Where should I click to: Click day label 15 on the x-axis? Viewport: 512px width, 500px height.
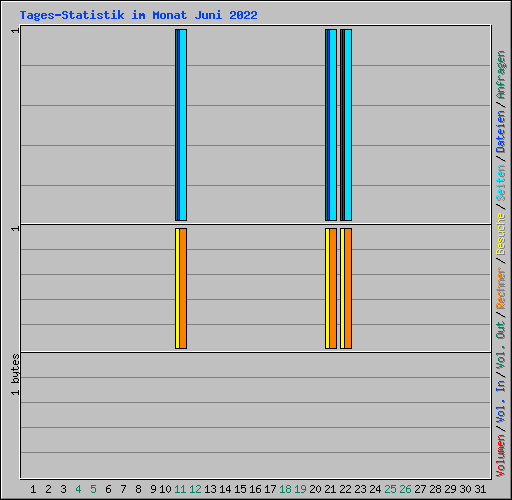pyautogui.click(x=240, y=489)
